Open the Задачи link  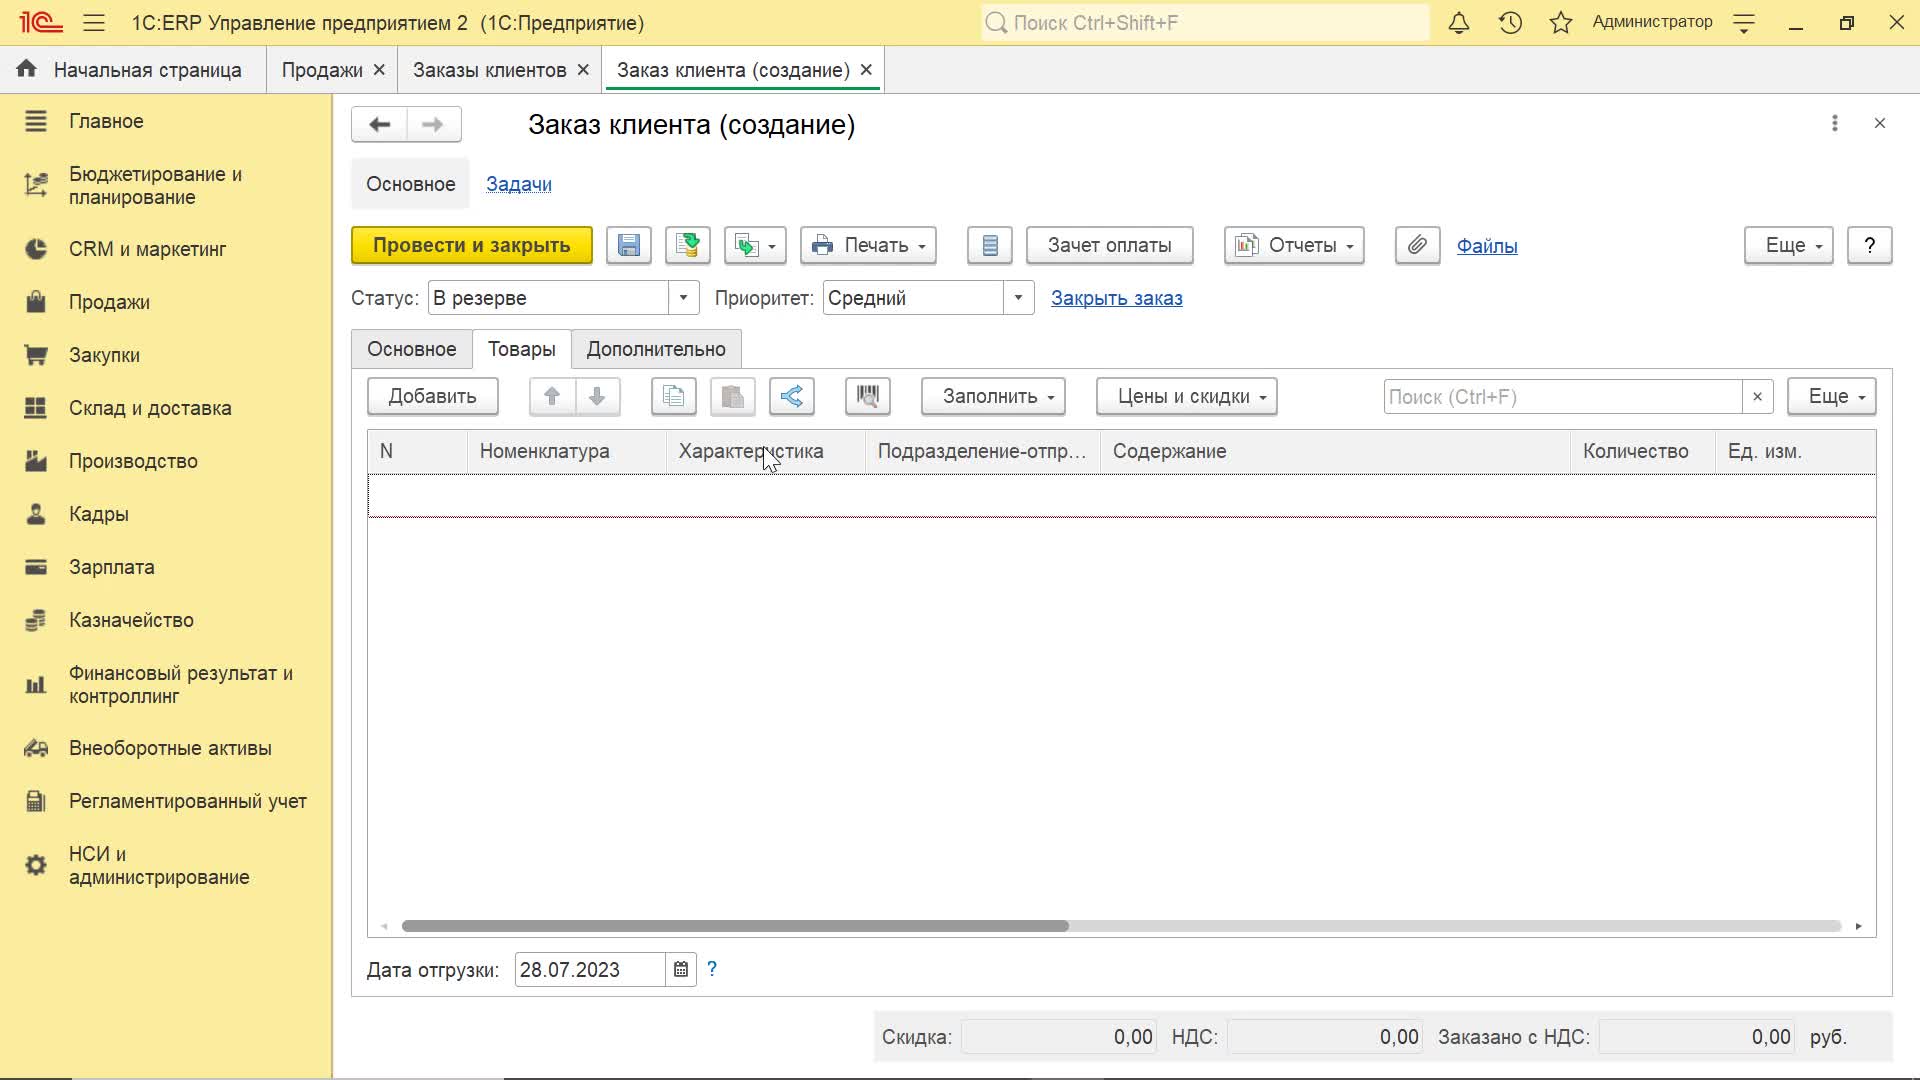click(519, 184)
